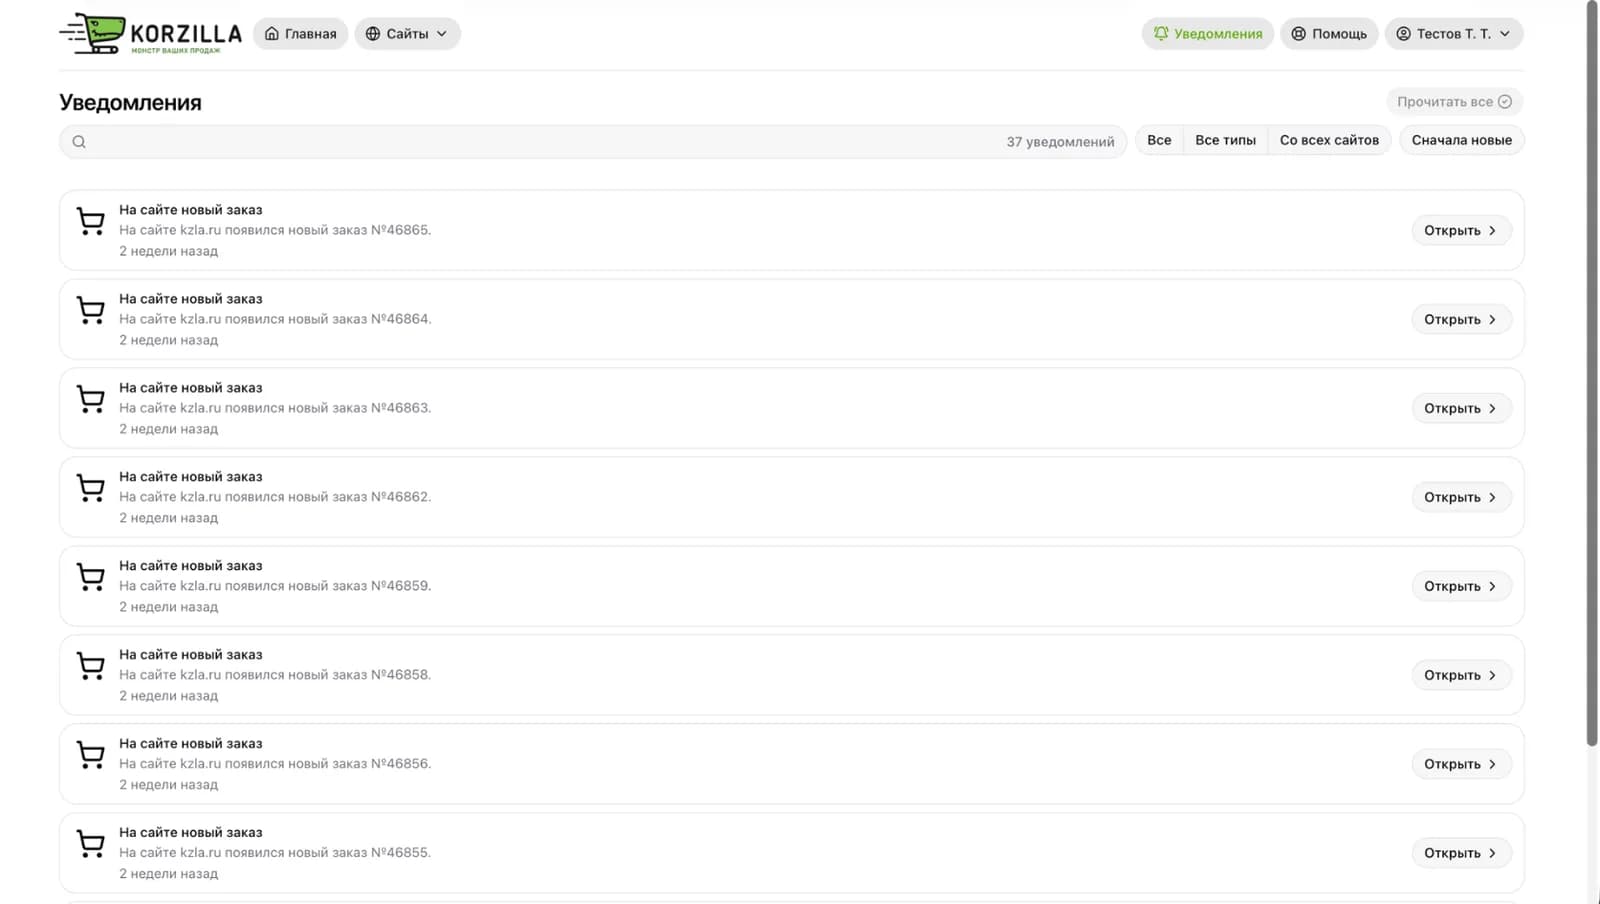Click the search magnifier icon

[x=79, y=142]
